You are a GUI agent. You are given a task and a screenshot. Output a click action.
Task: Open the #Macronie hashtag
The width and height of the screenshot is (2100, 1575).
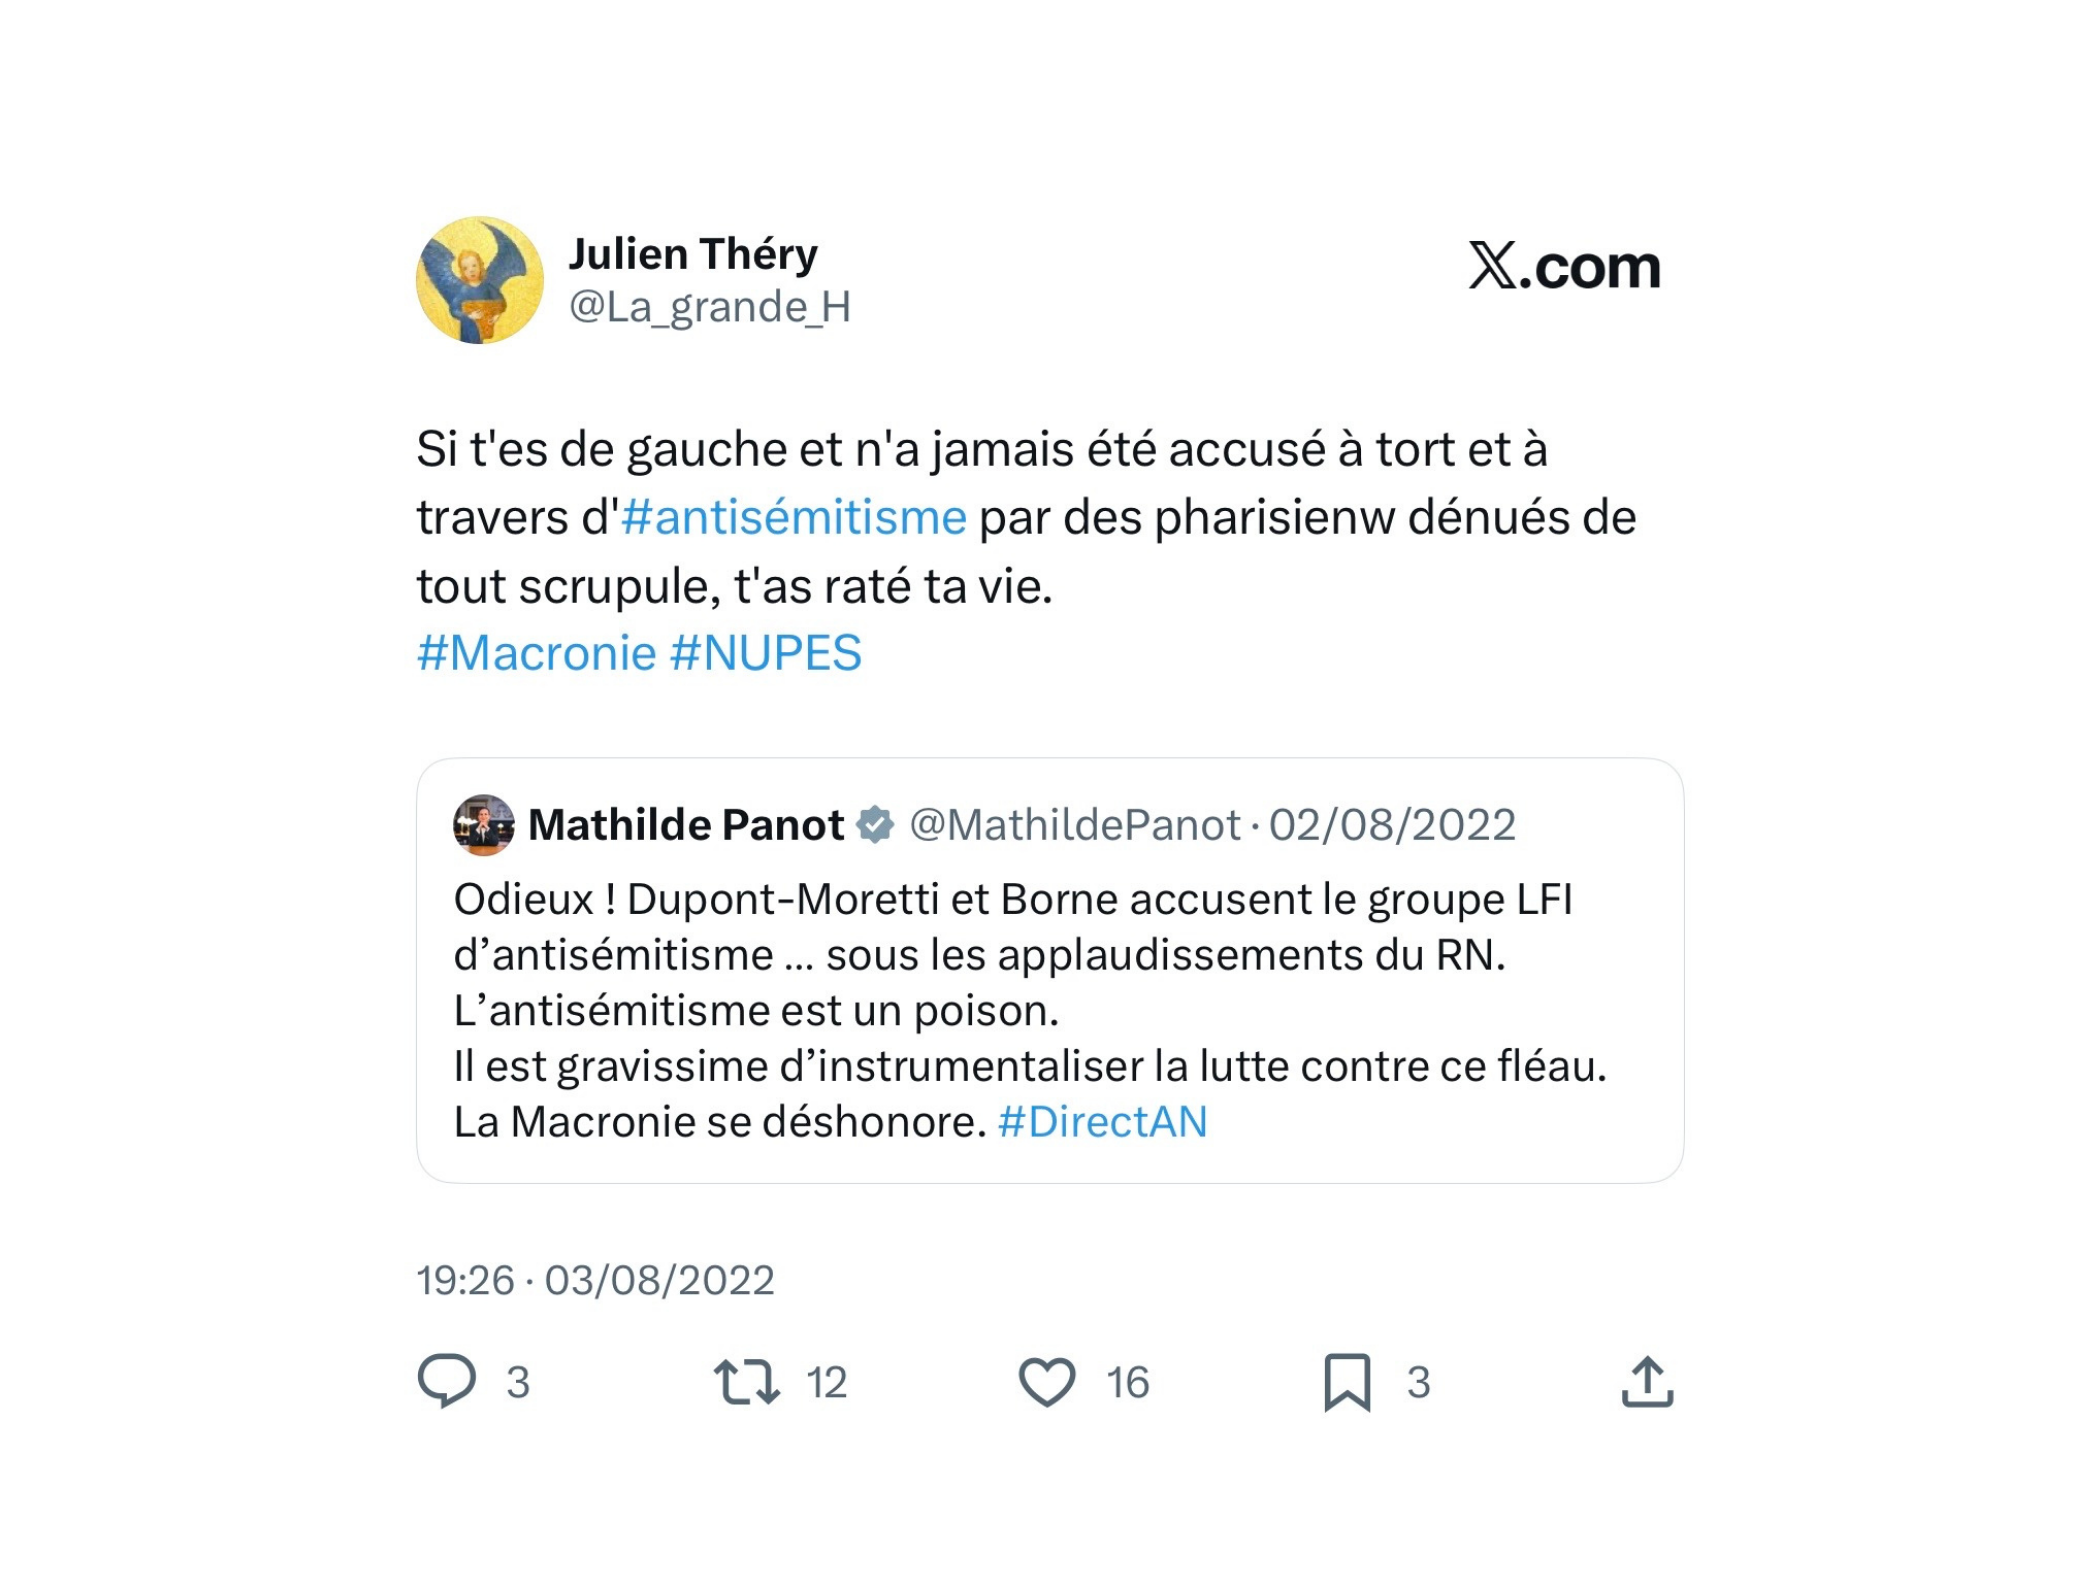tap(536, 654)
